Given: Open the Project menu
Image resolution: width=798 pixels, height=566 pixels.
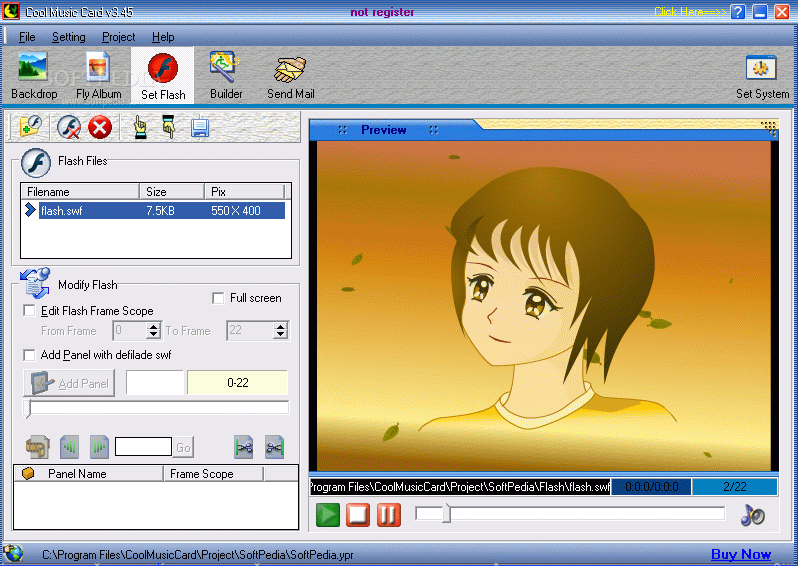Looking at the screenshot, I should pyautogui.click(x=118, y=37).
